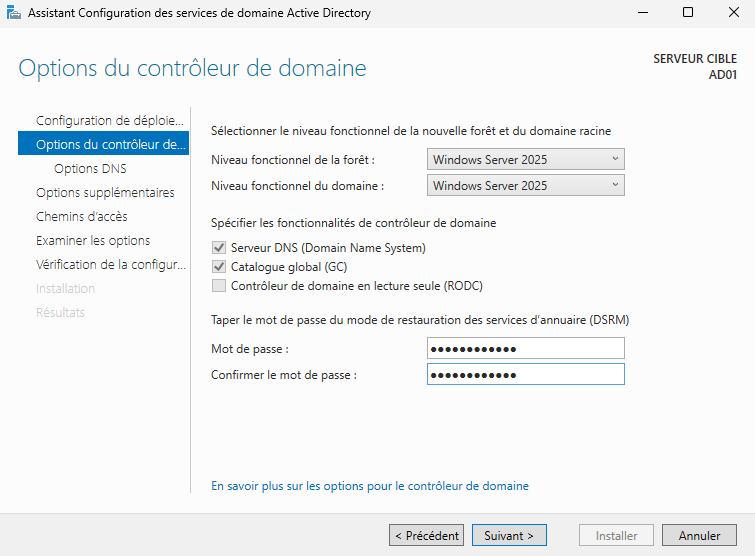The height and width of the screenshot is (556, 755).
Task: Open the domain controller options help link
Action: (x=370, y=486)
